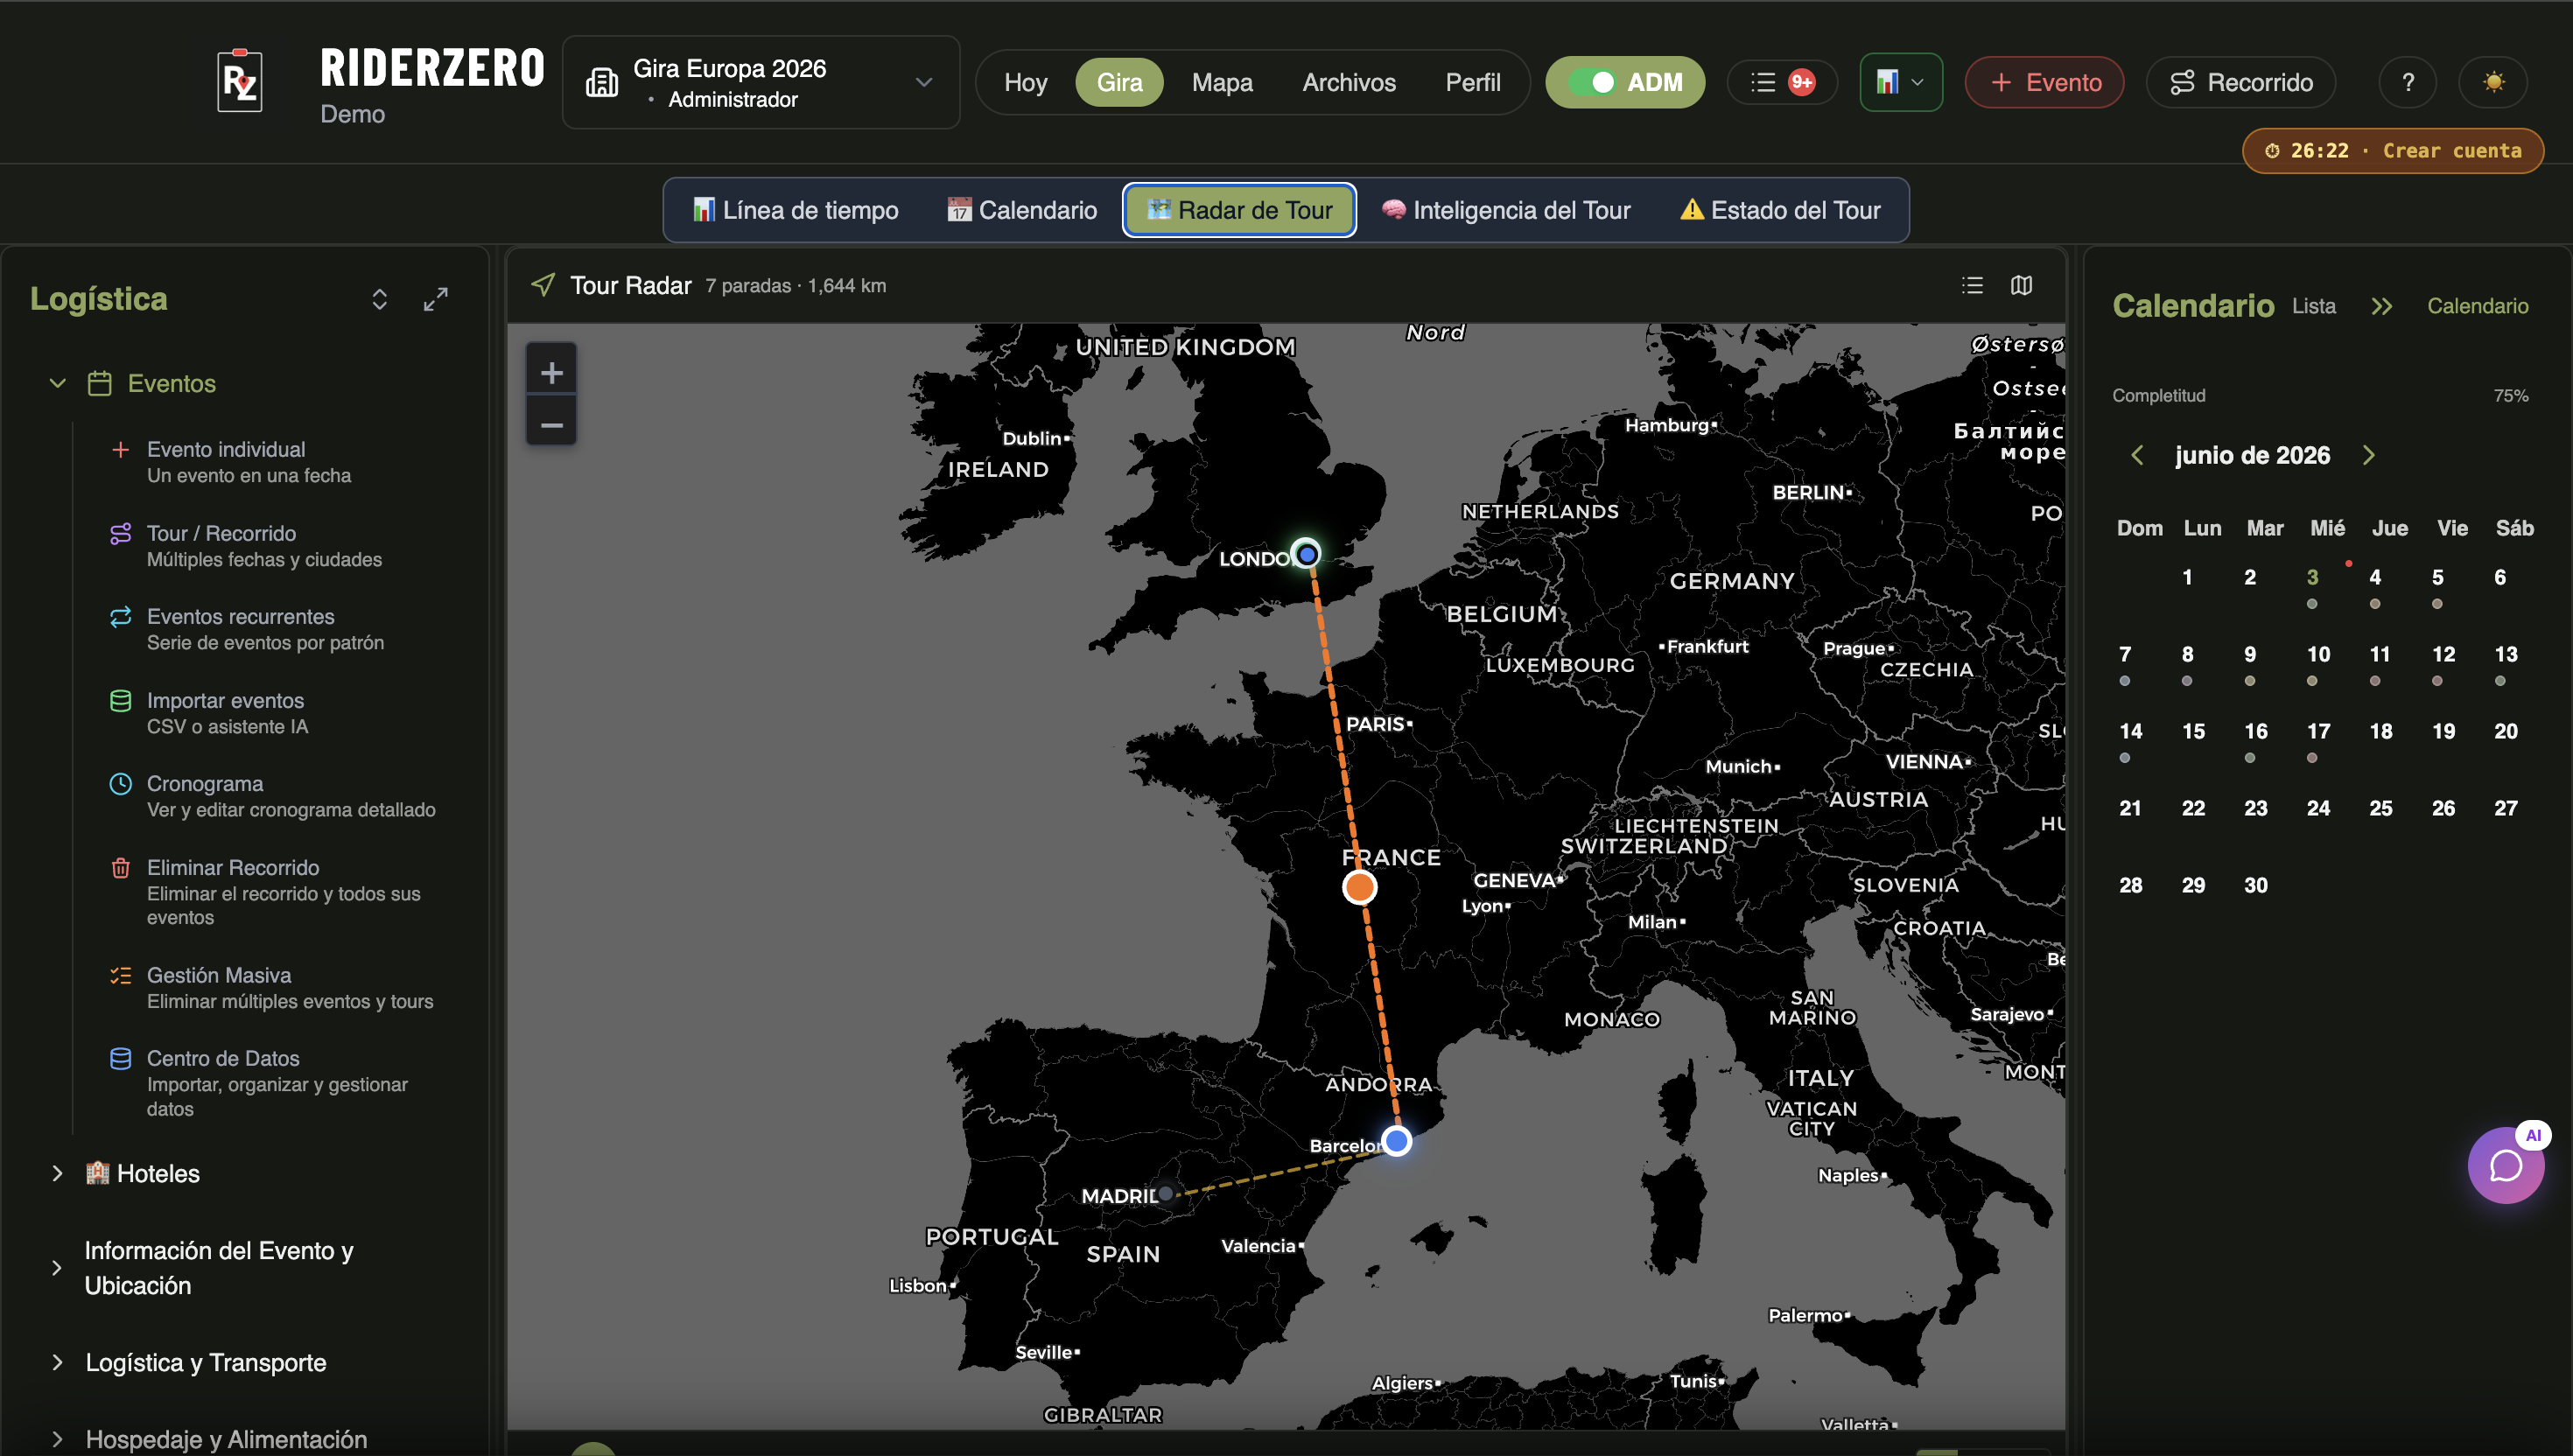Image resolution: width=2573 pixels, height=1456 pixels.
Task: Switch to Línea de tiempo view
Action: tap(796, 210)
